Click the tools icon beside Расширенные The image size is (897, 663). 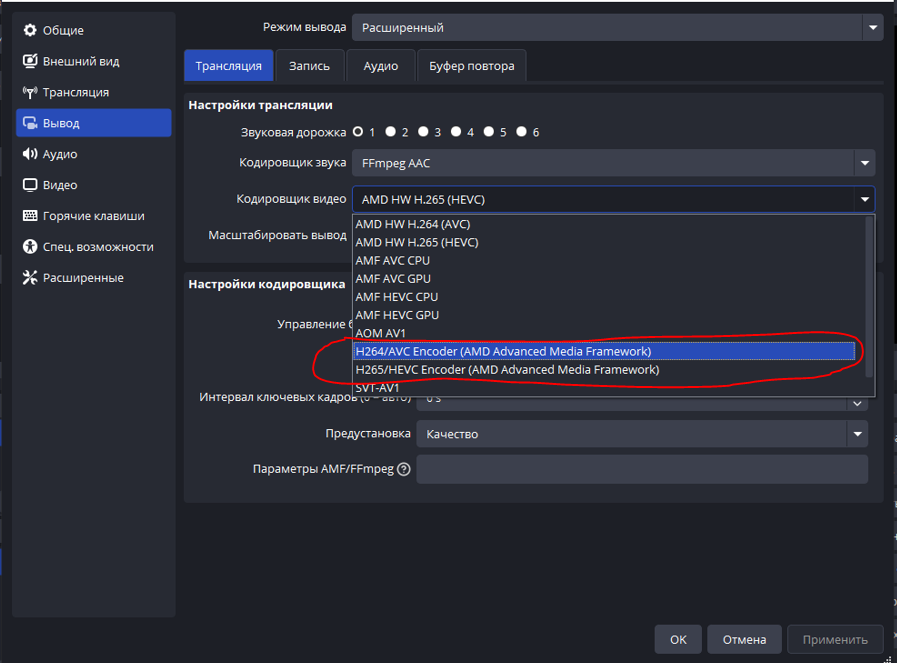coord(30,277)
